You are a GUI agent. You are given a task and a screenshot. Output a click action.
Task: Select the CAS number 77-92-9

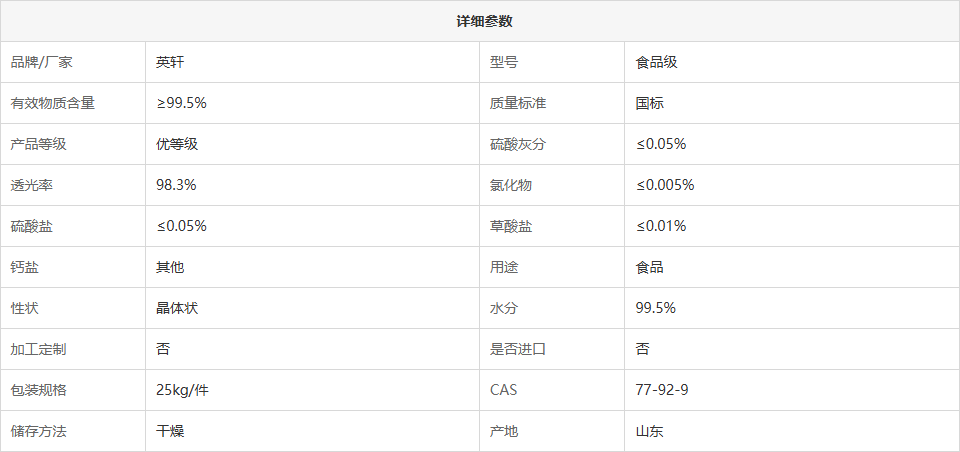click(662, 391)
